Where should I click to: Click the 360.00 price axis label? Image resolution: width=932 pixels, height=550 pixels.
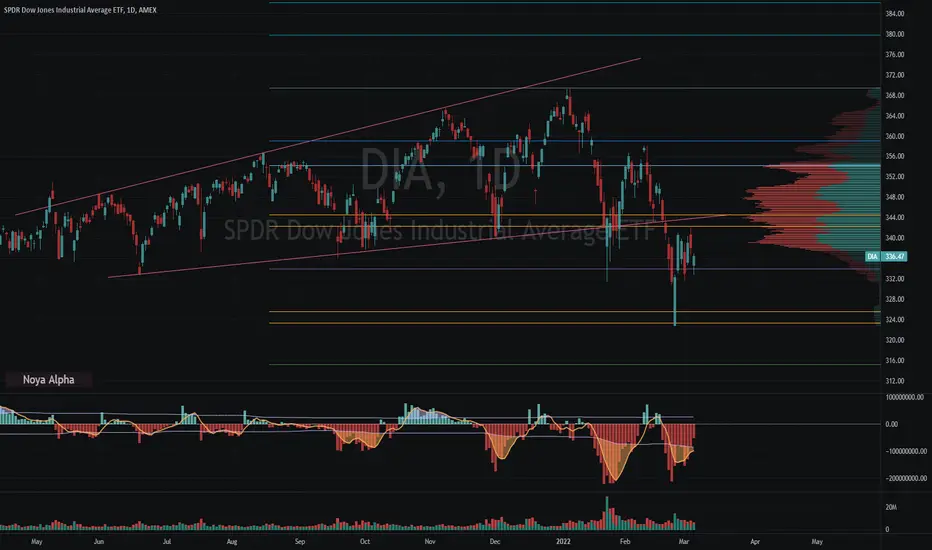(x=895, y=136)
